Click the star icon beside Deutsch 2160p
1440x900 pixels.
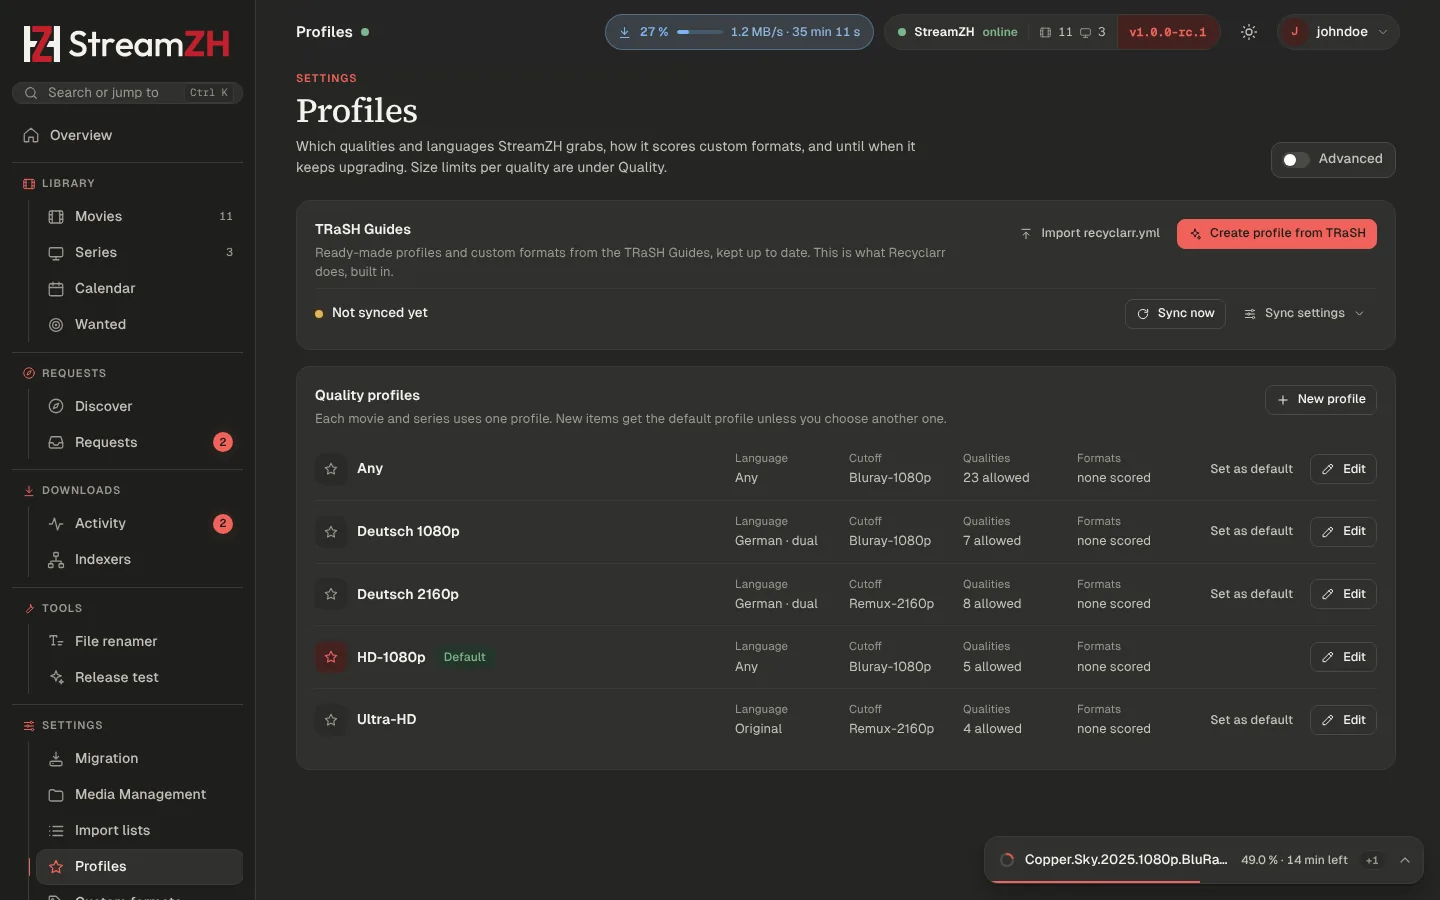331,594
